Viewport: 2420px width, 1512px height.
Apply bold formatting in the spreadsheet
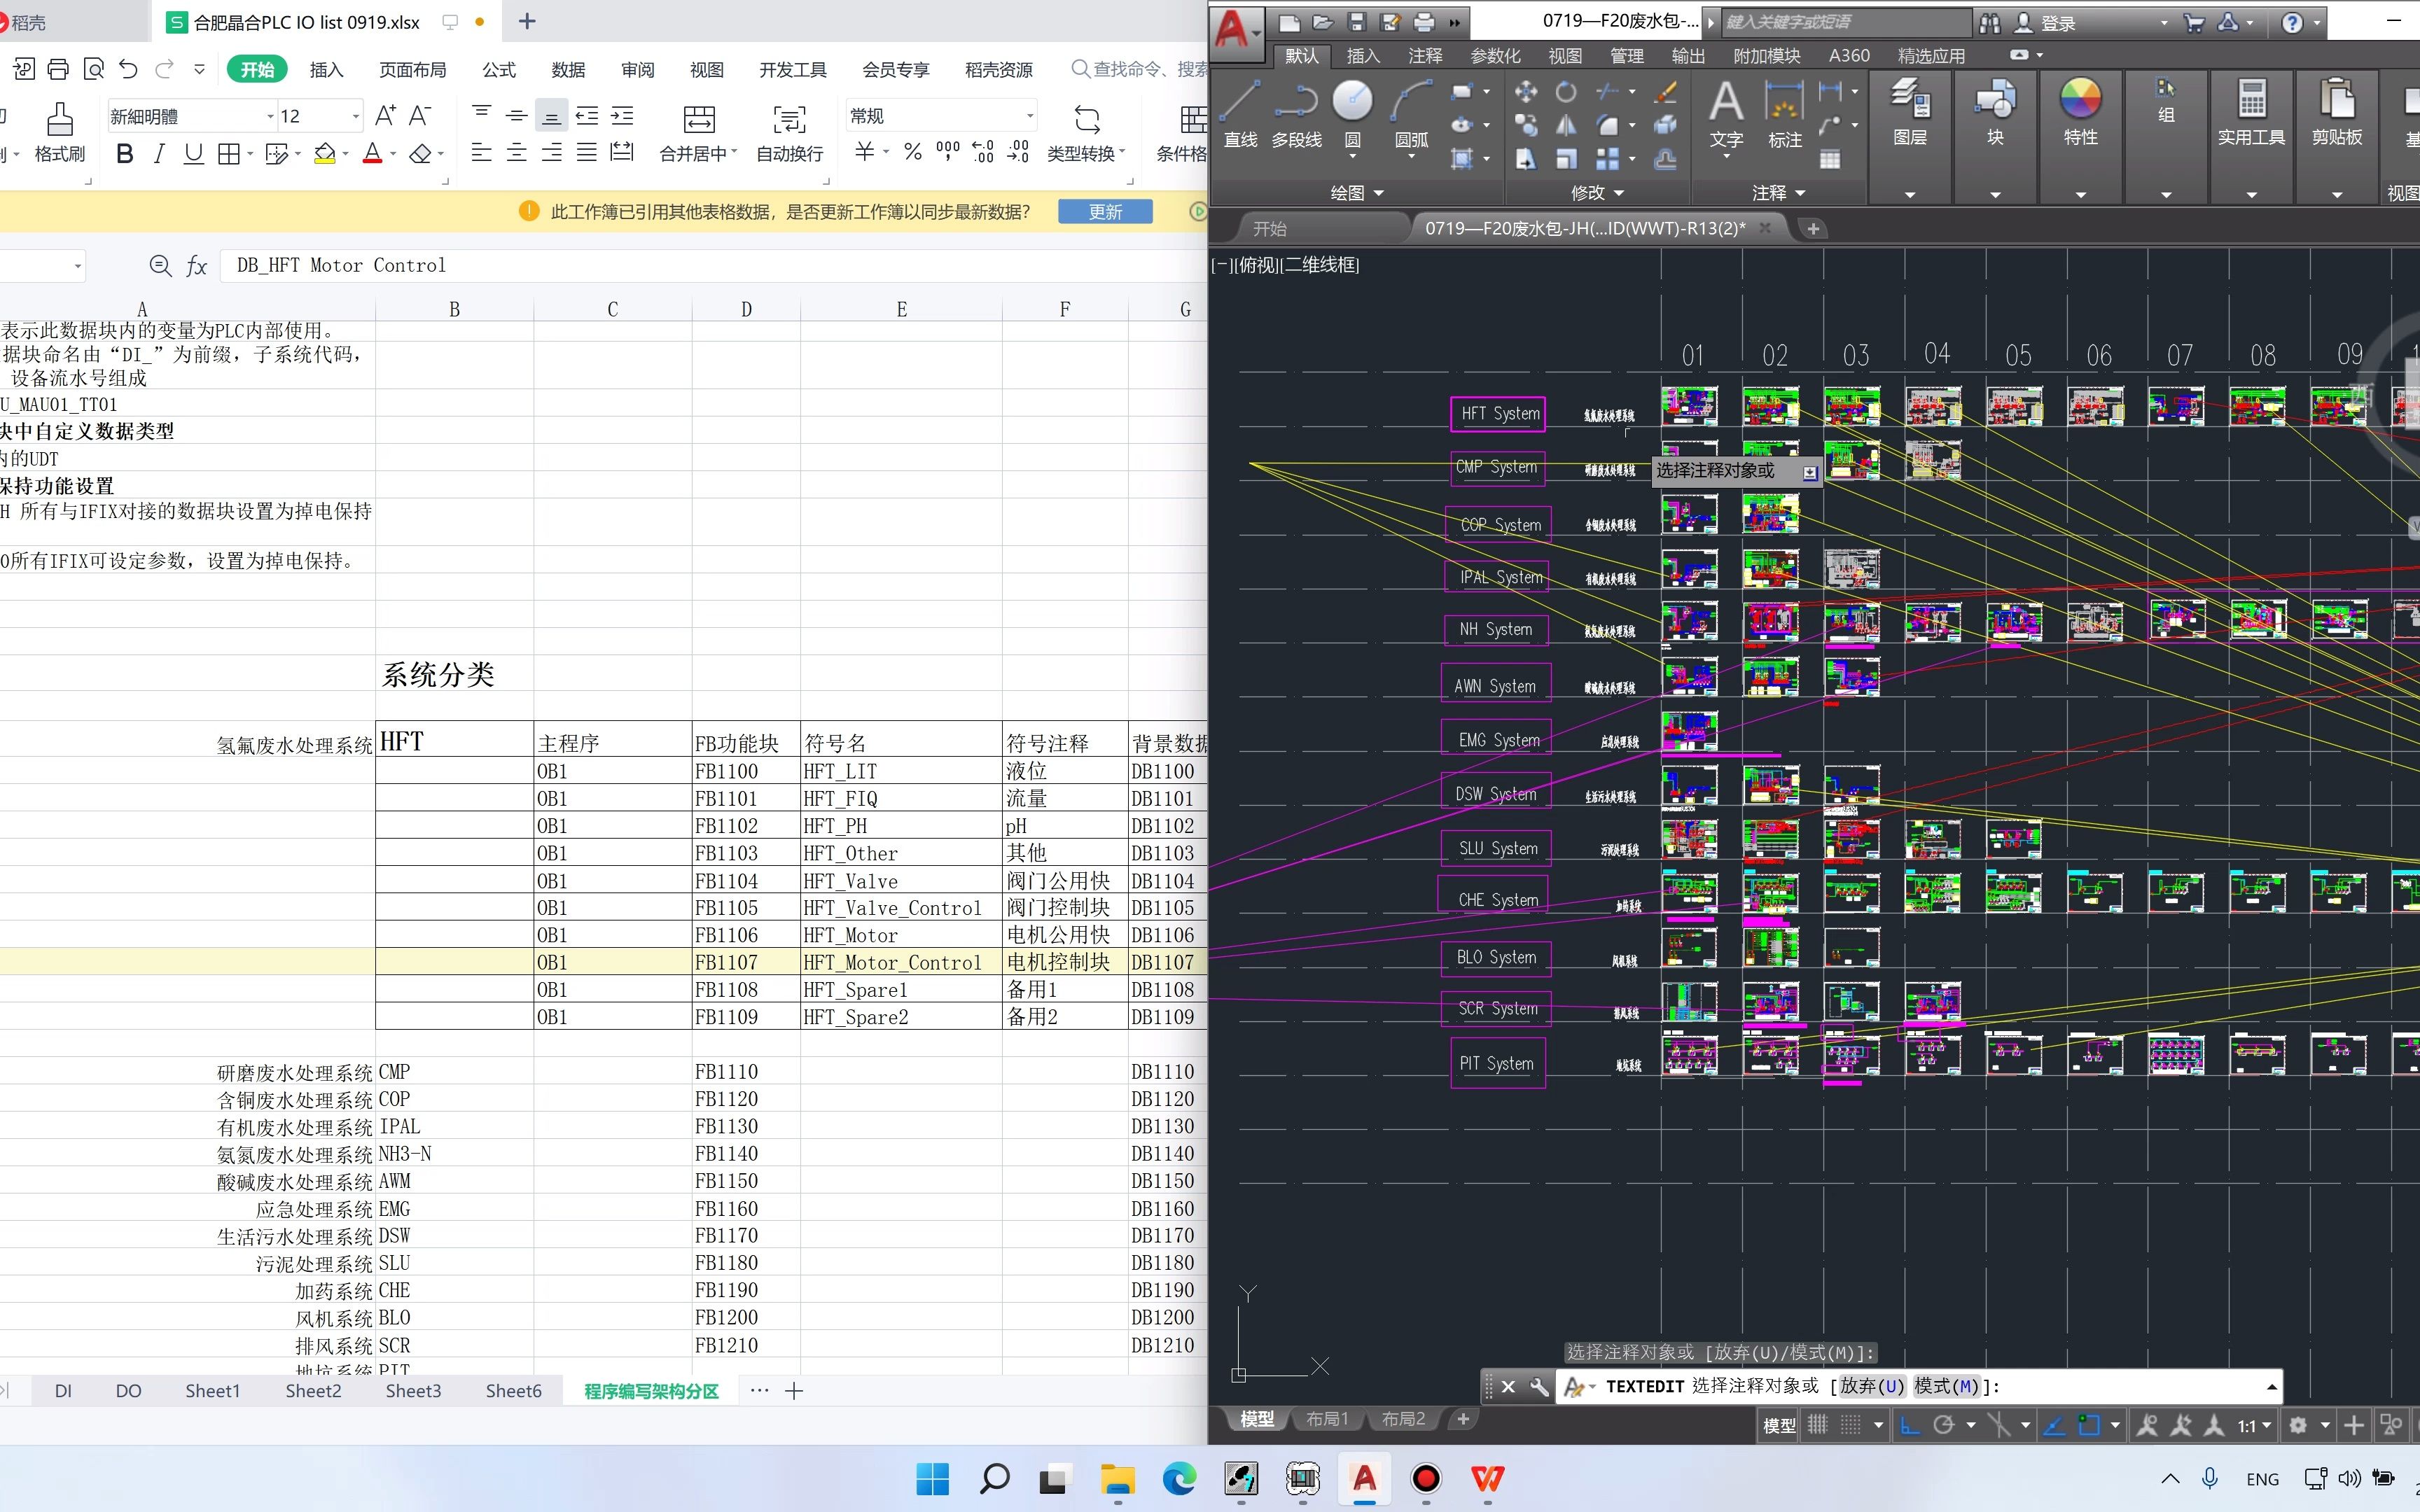click(x=125, y=153)
